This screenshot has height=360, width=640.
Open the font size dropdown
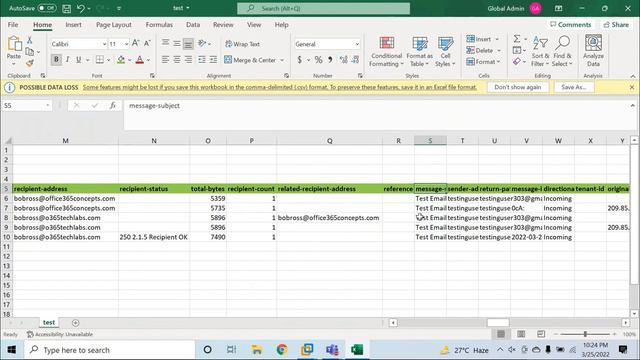pyautogui.click(x=127, y=44)
